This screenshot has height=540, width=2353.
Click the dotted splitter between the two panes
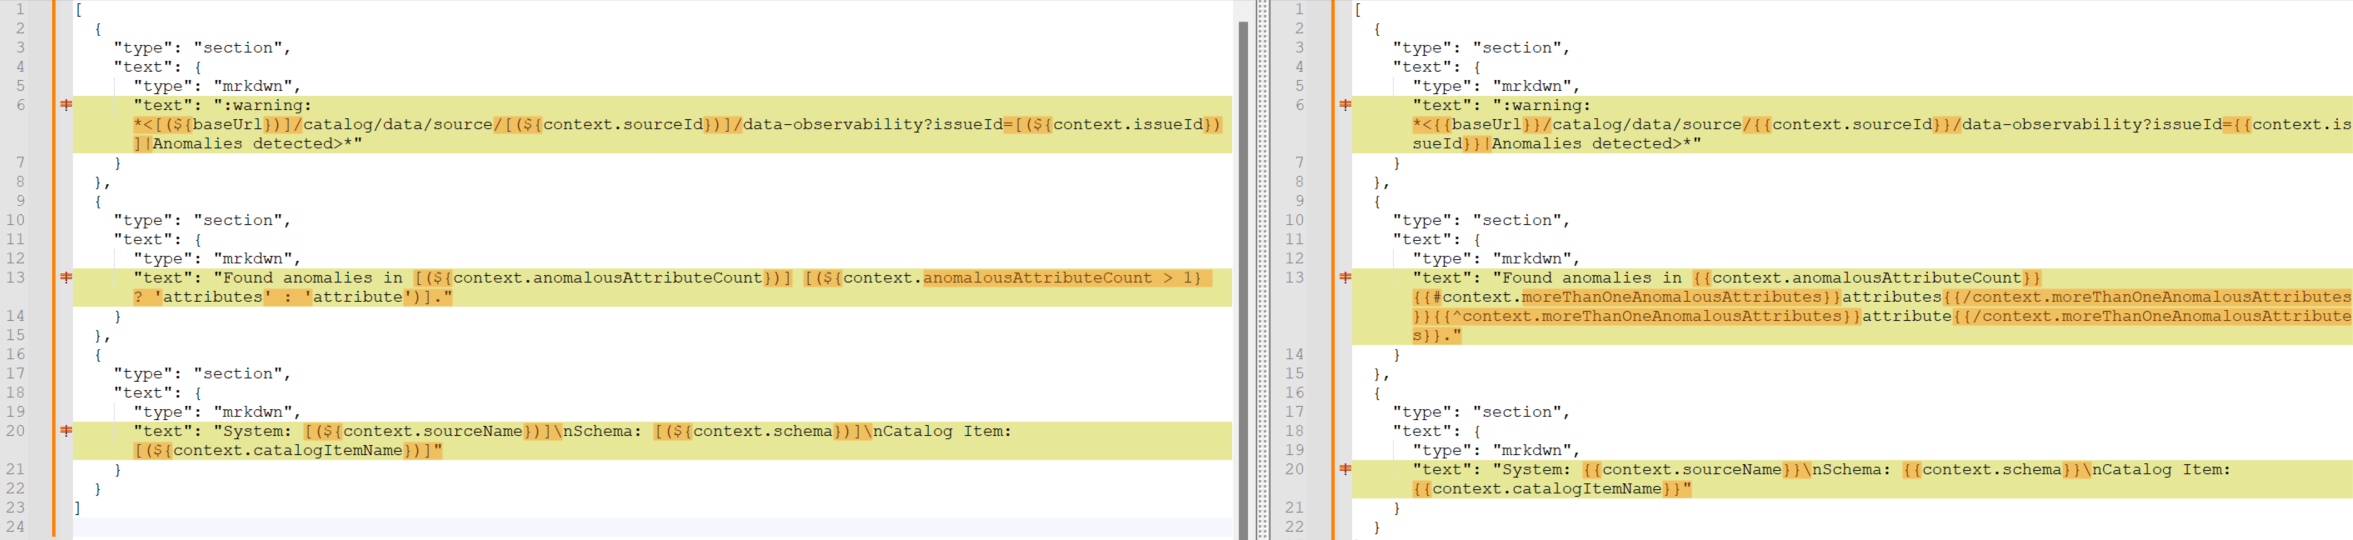[1263, 270]
